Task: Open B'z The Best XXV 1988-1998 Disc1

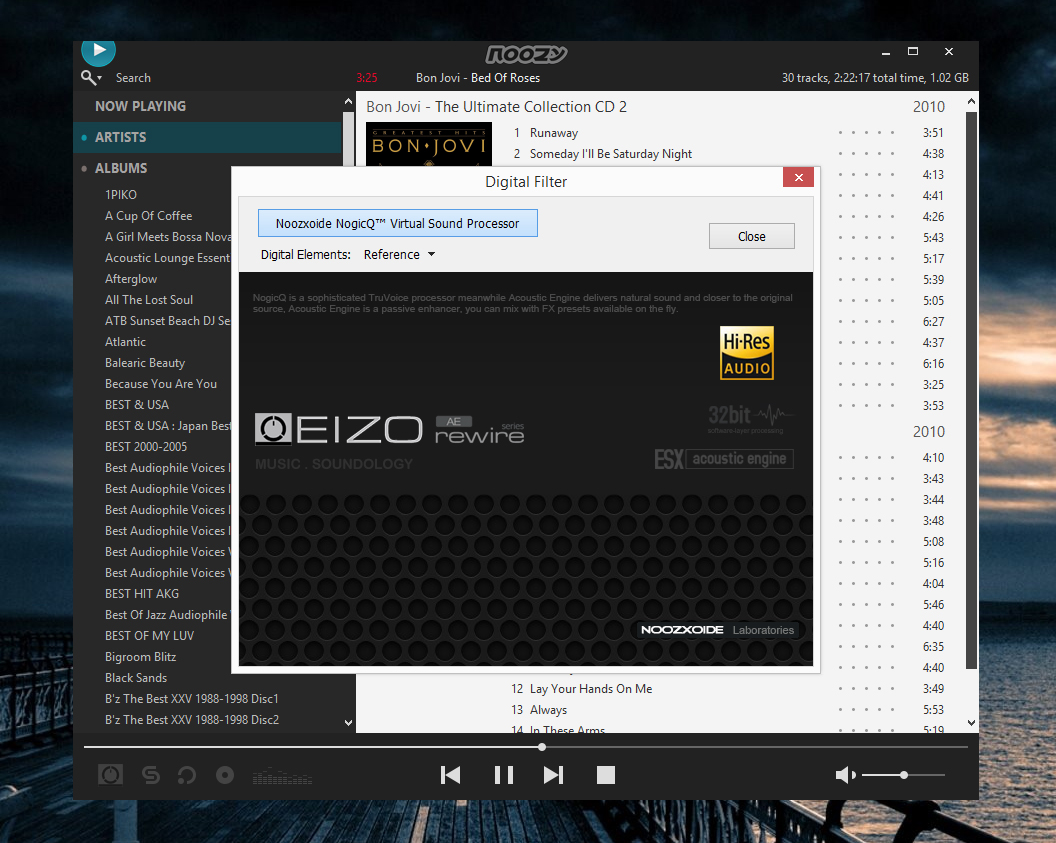Action: coord(192,699)
